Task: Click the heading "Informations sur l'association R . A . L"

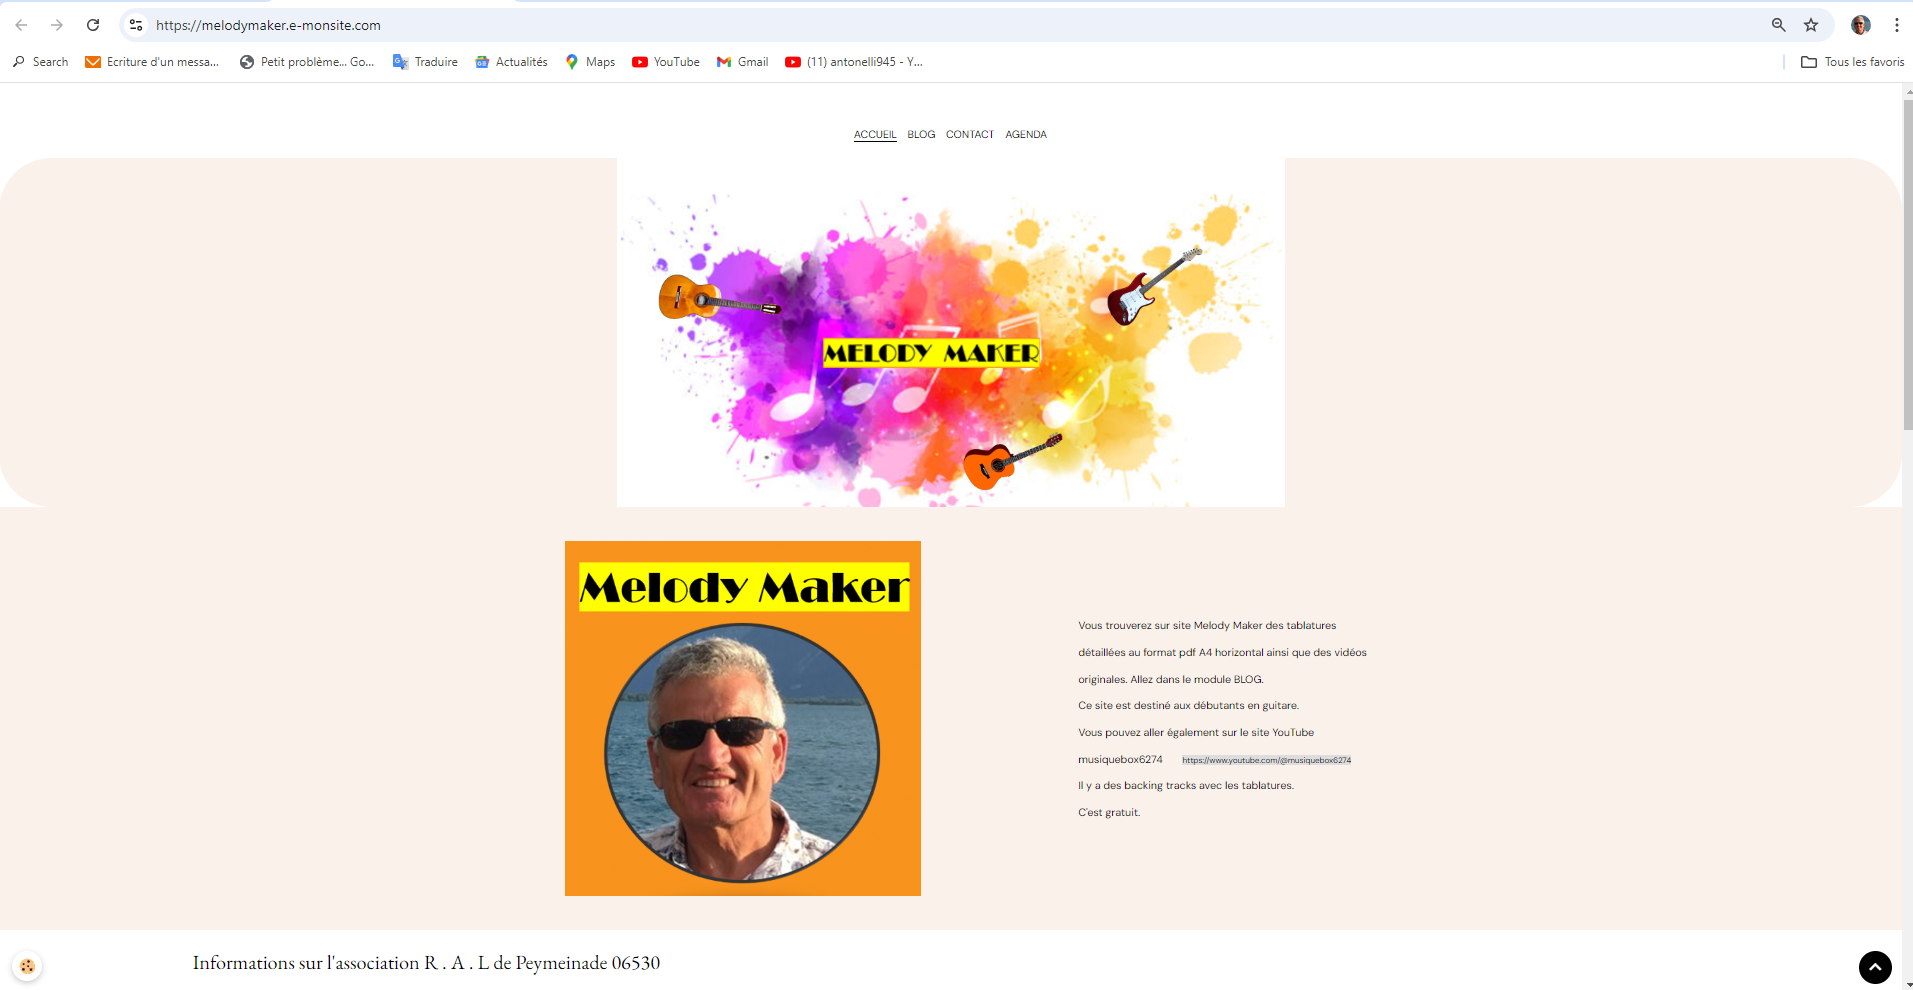Action: pyautogui.click(x=341, y=963)
